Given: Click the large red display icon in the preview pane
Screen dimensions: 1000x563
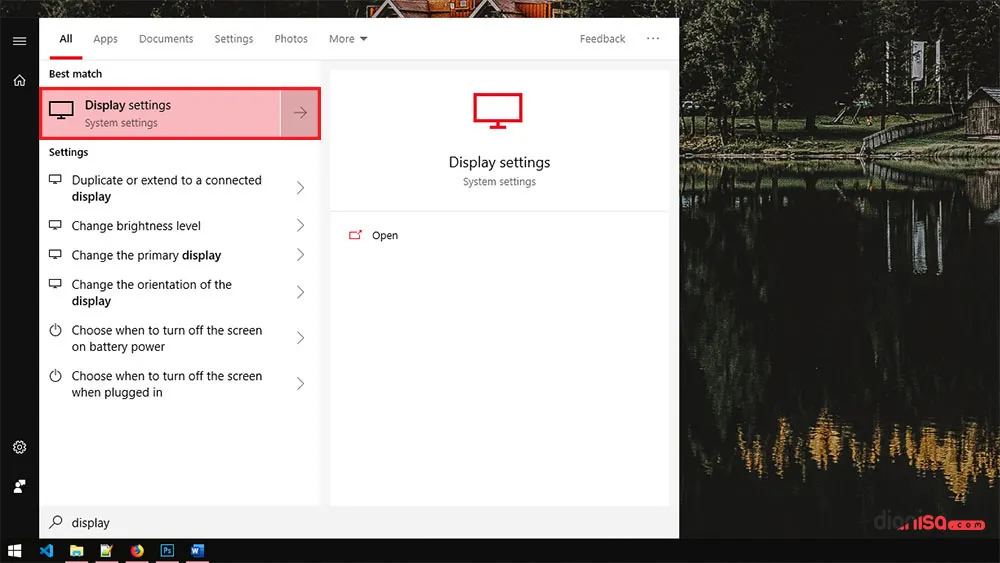Looking at the screenshot, I should tap(498, 111).
